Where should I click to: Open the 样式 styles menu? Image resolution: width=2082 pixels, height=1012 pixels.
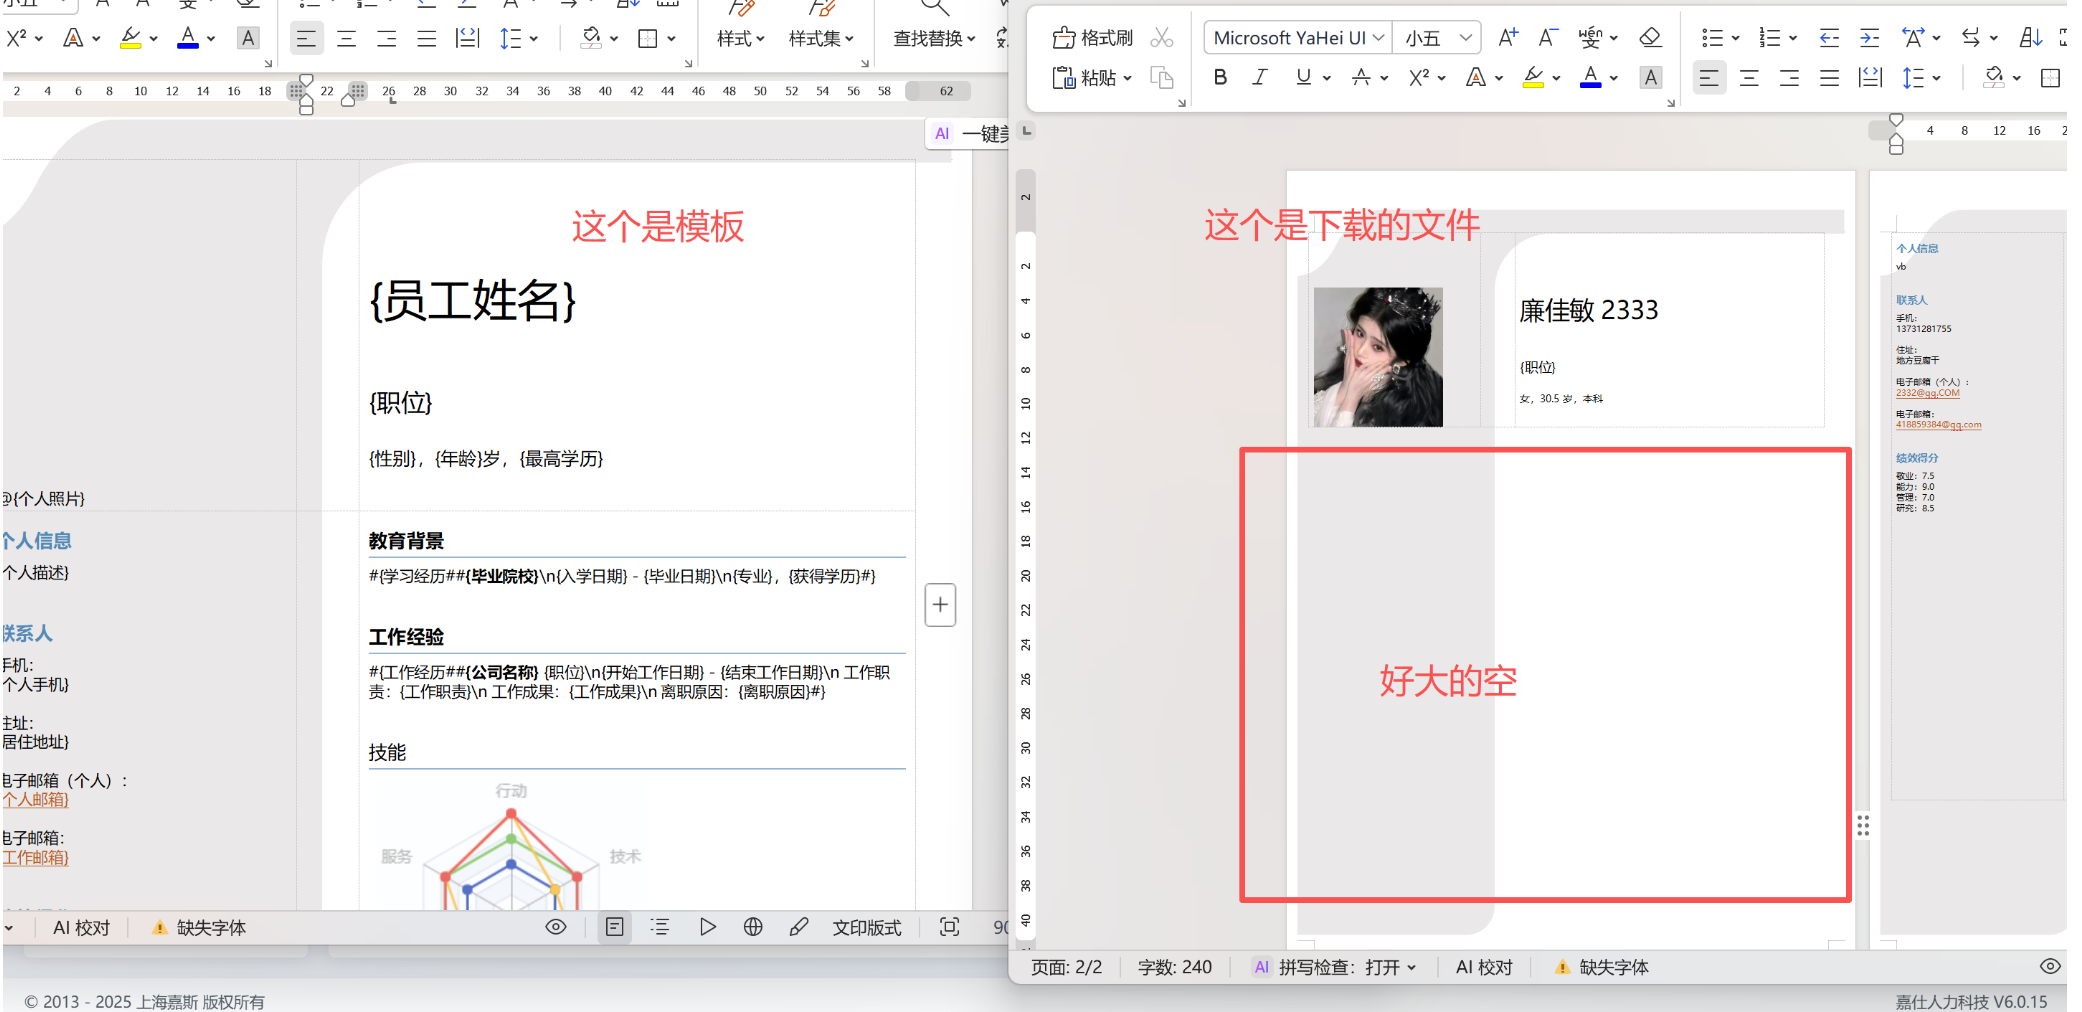740,38
